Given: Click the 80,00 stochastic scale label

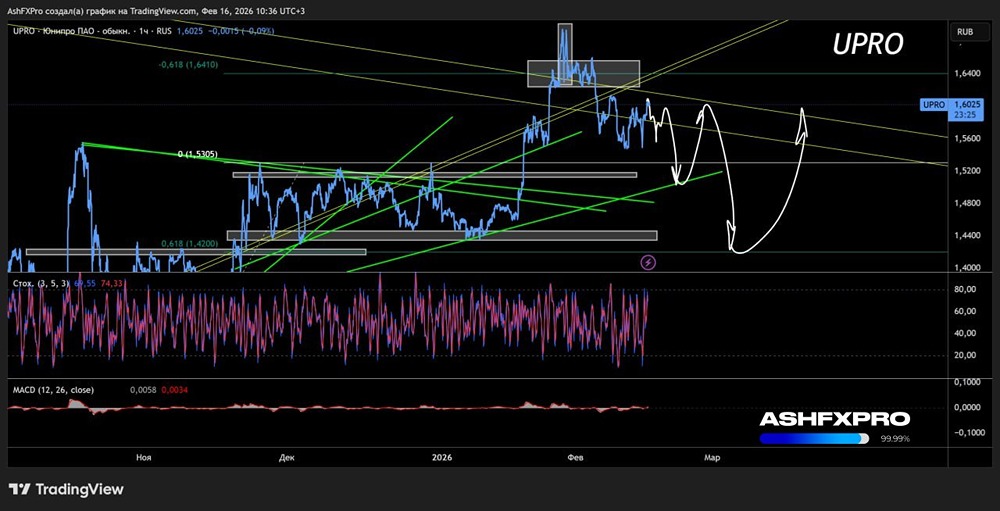Looking at the screenshot, I should pyautogui.click(x=967, y=290).
